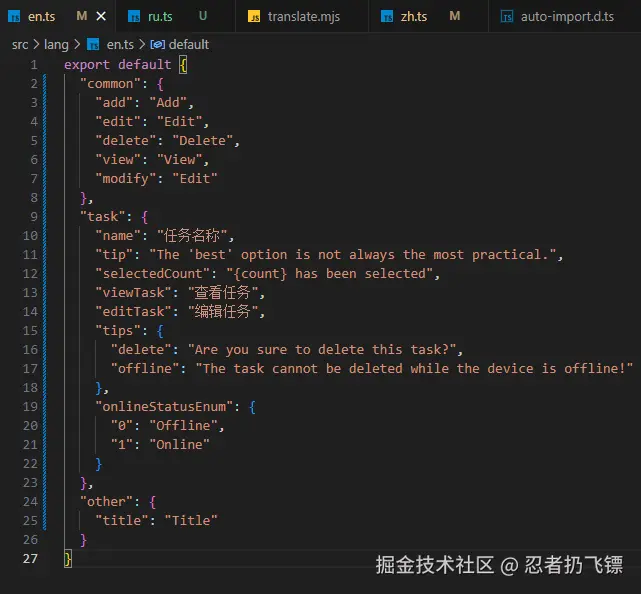The image size is (641, 594).
Task: Click the "other" key on line 24
Action: (106, 502)
